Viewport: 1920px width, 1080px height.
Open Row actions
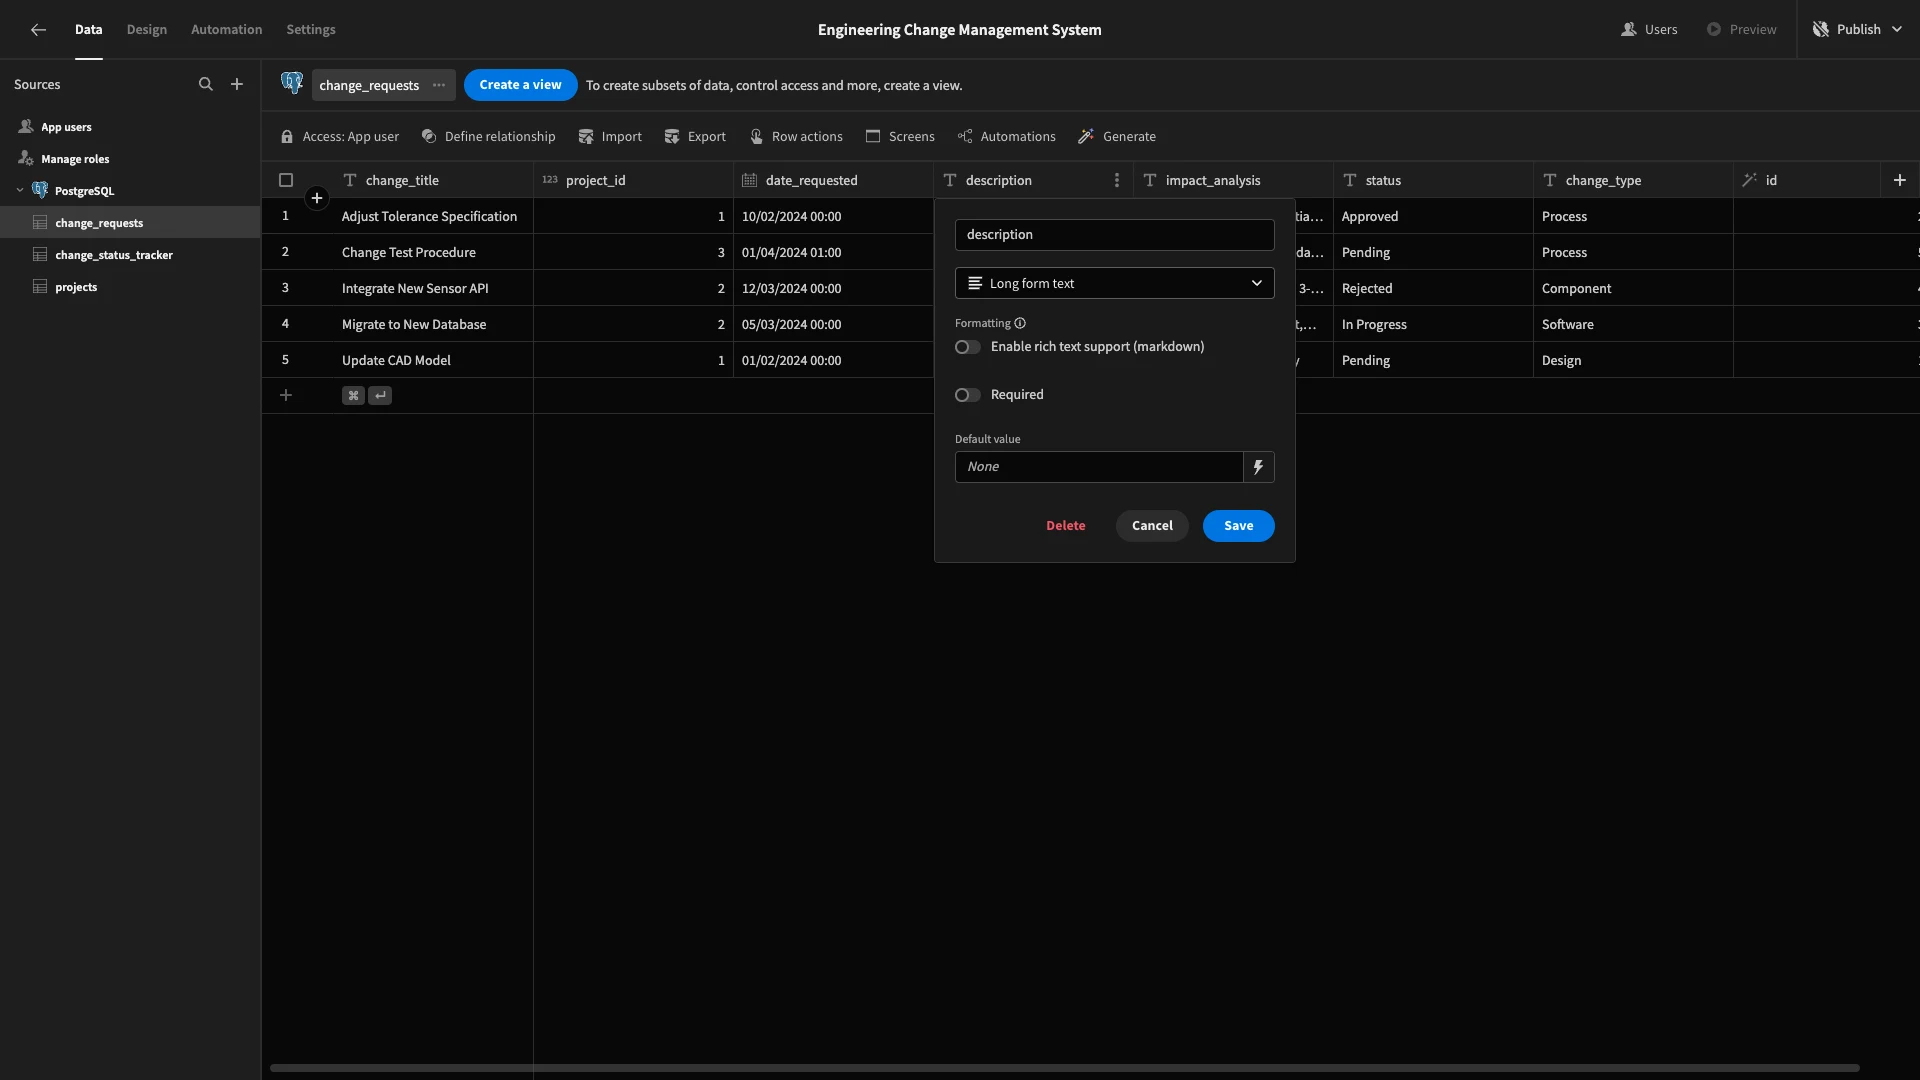point(796,137)
